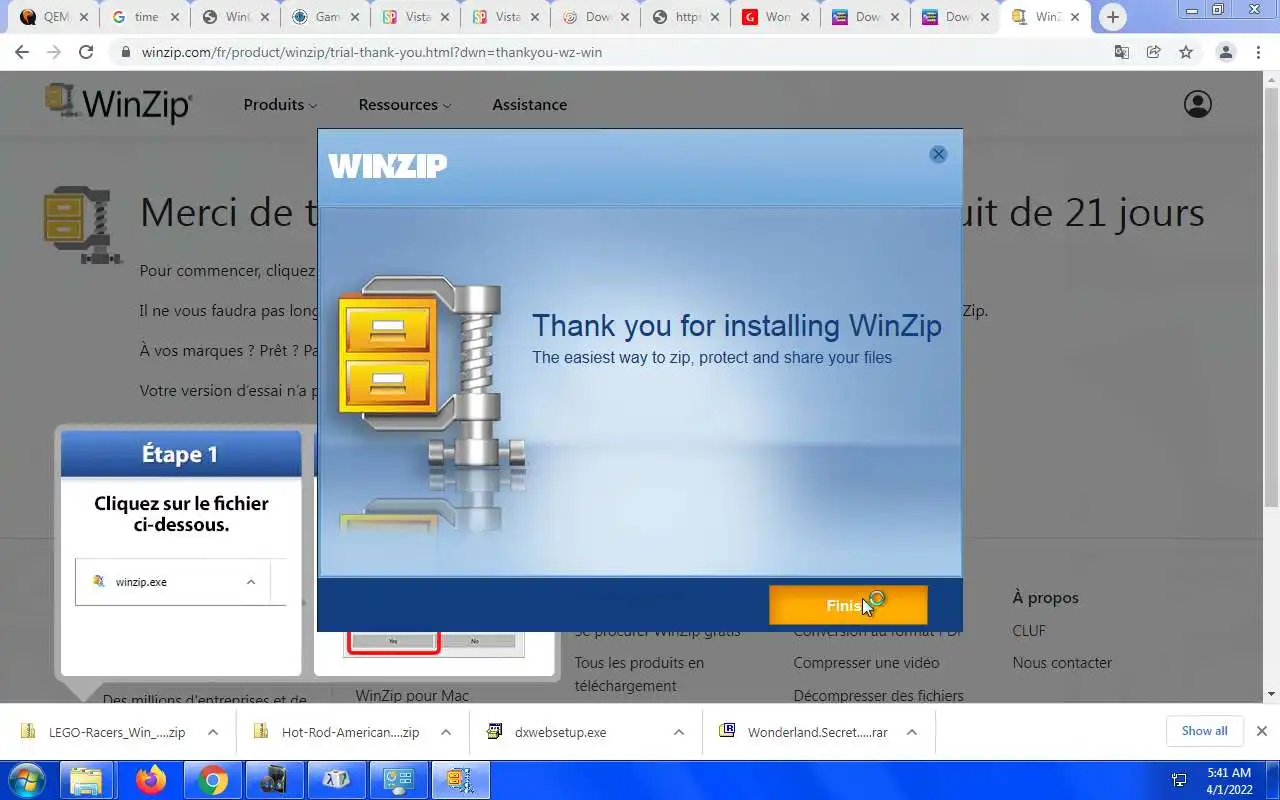Viewport: 1280px width, 800px height.
Task: Click the WinZip logo on the webpage
Action: (x=118, y=104)
